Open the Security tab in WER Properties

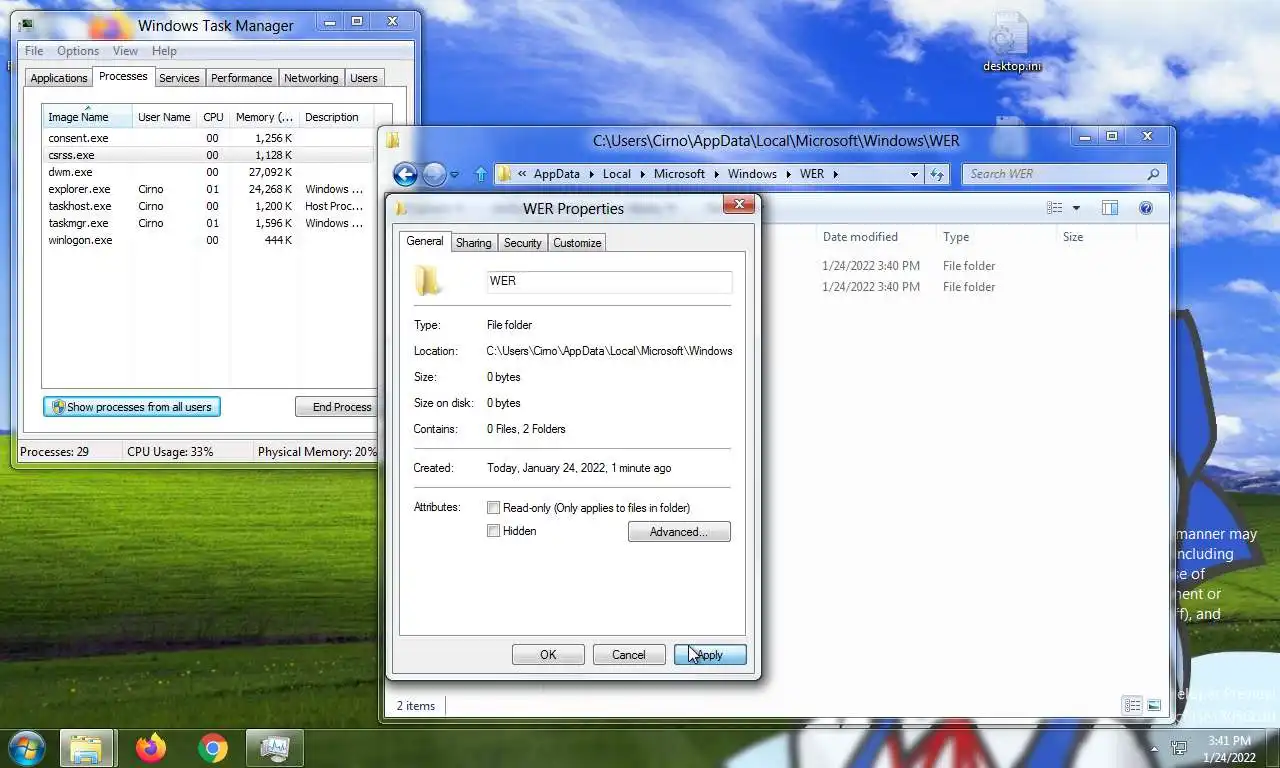(522, 243)
